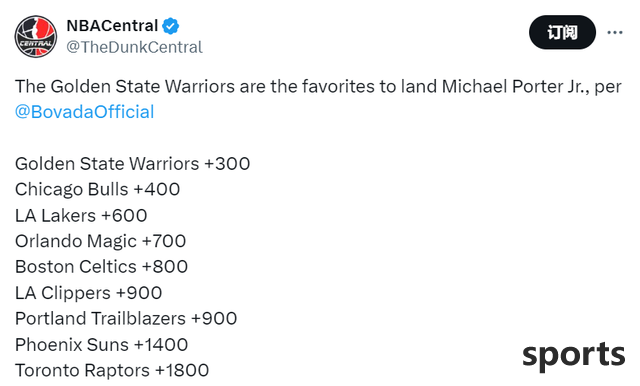640x386 pixels.
Task: Click the Toronto Raptors +1800 line
Action: (x=112, y=370)
